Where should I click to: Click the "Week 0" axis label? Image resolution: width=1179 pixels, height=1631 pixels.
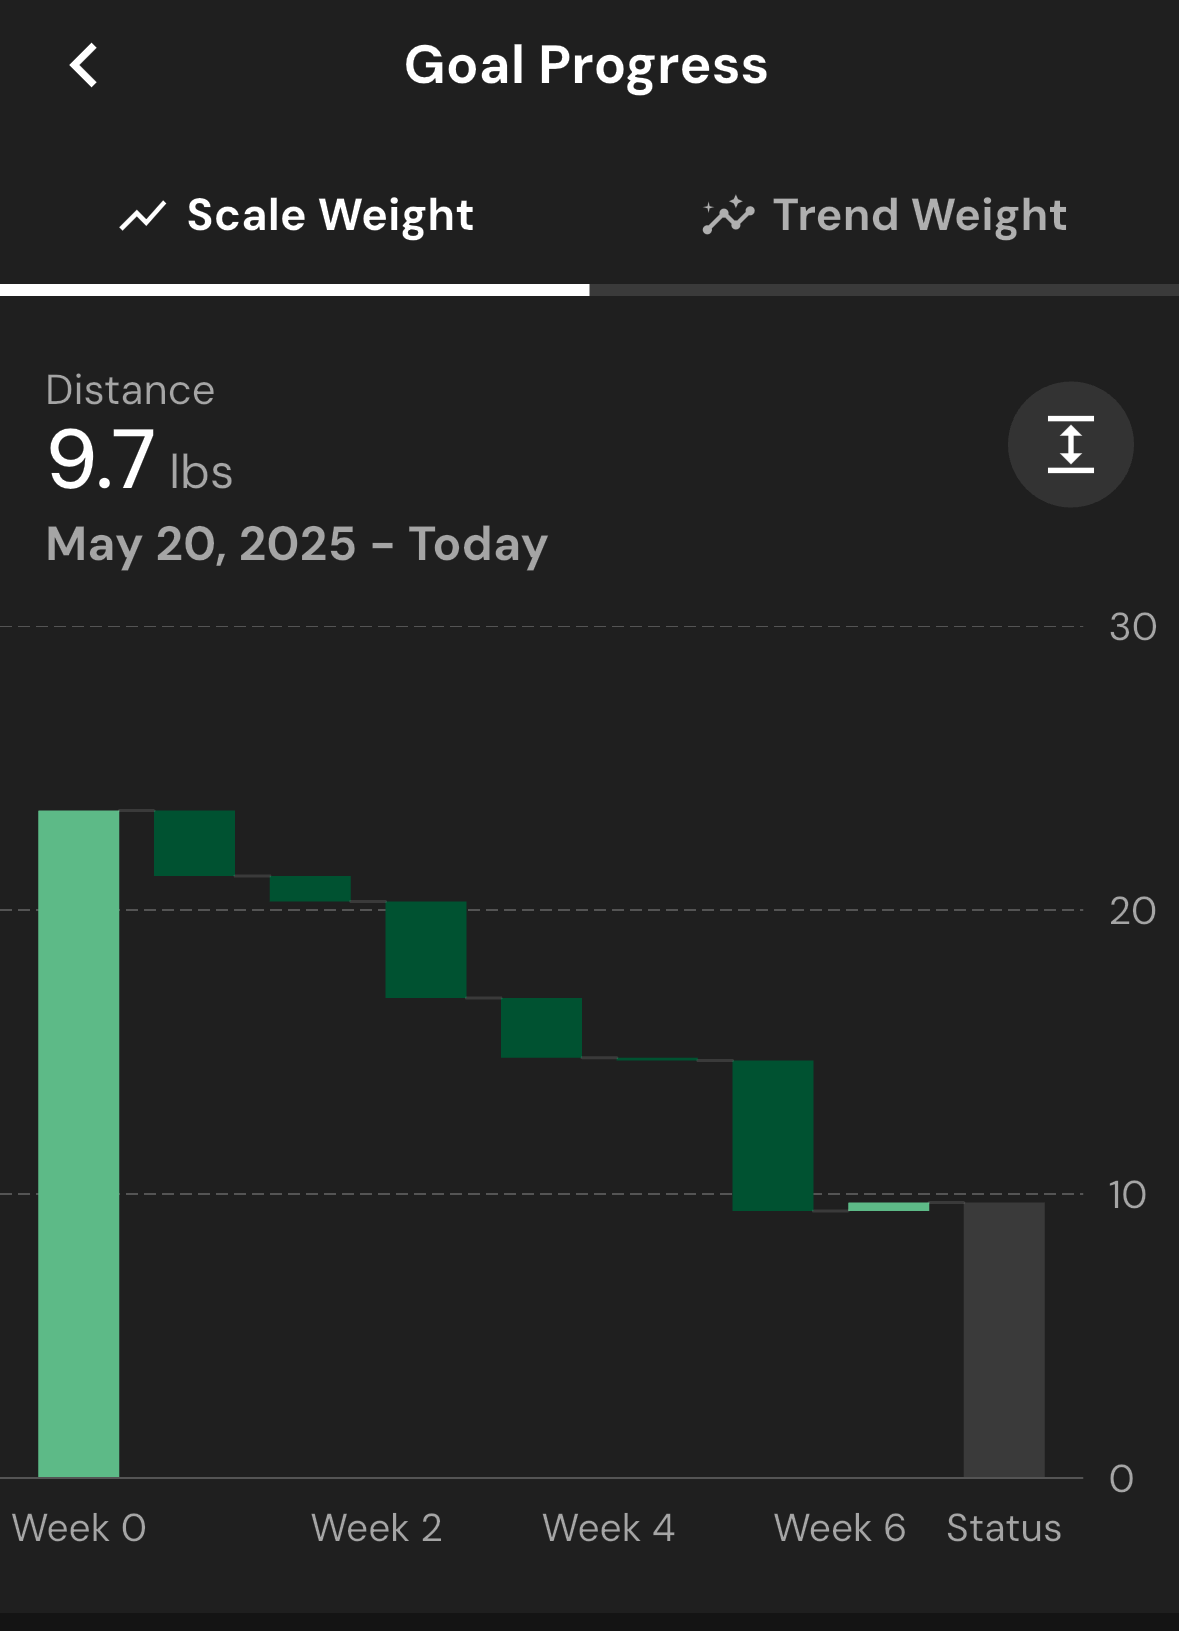coord(79,1528)
